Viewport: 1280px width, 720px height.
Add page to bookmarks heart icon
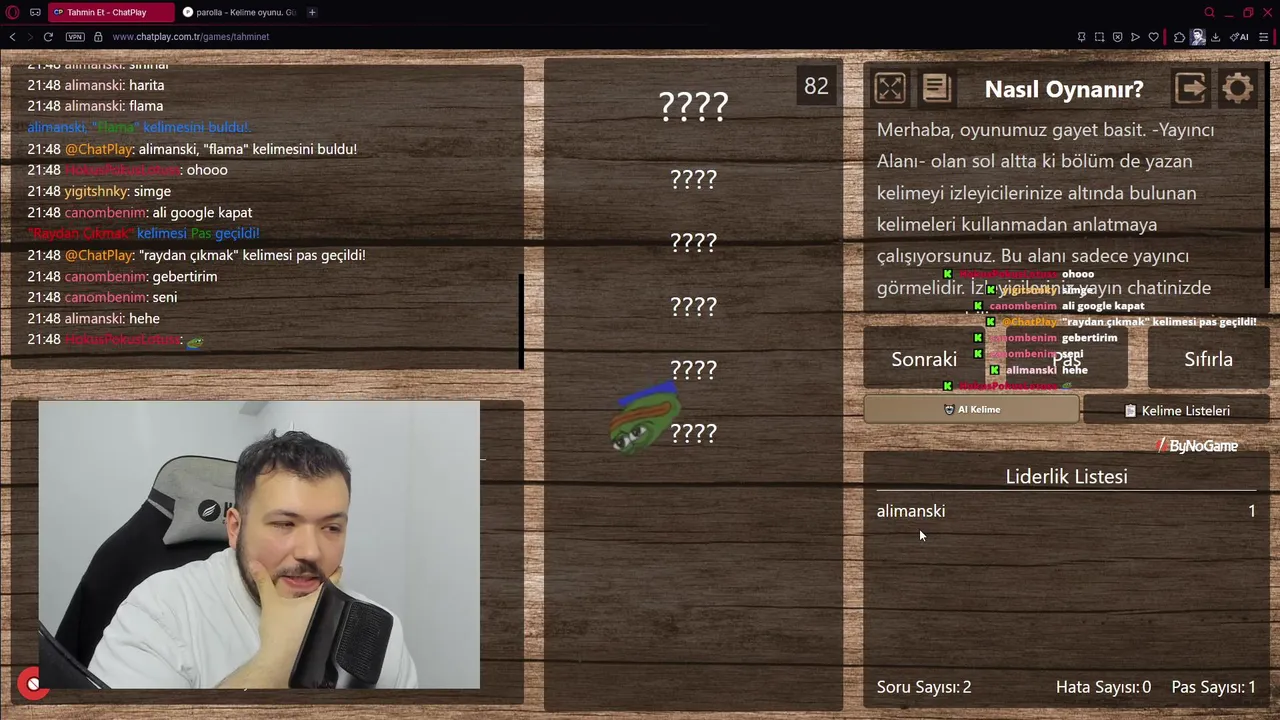point(1153,37)
